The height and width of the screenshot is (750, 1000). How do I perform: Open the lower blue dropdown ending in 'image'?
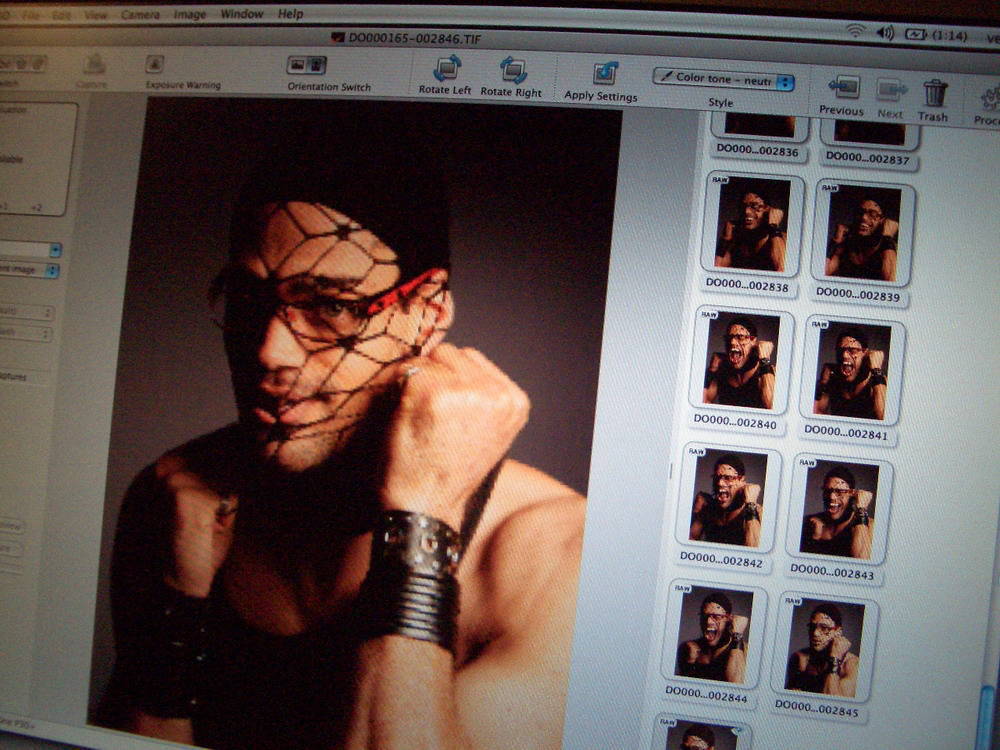(53, 270)
